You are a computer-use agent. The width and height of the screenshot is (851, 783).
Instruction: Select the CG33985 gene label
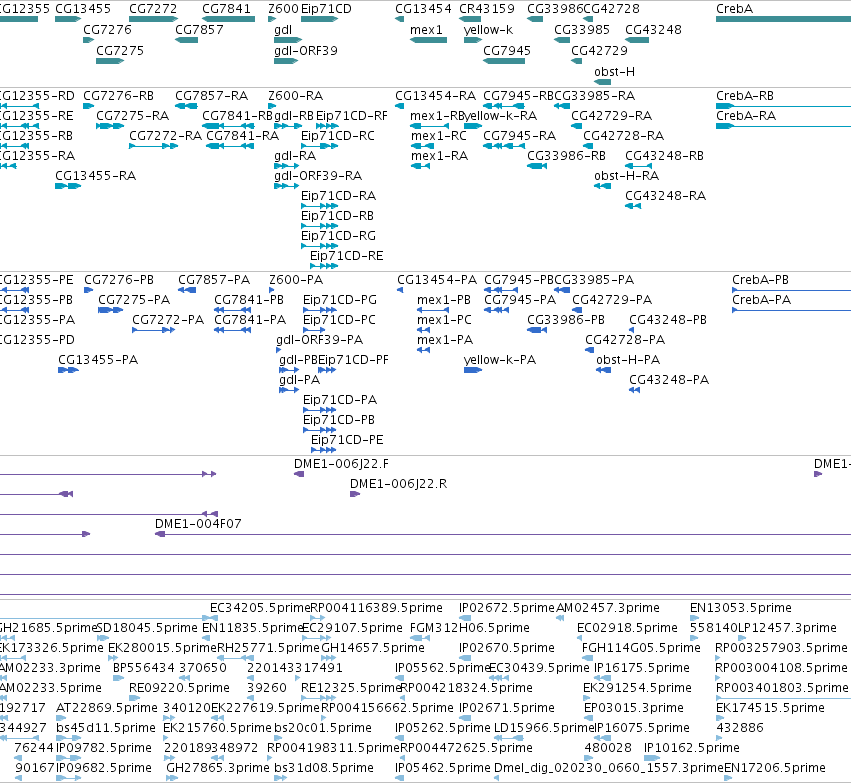click(582, 29)
